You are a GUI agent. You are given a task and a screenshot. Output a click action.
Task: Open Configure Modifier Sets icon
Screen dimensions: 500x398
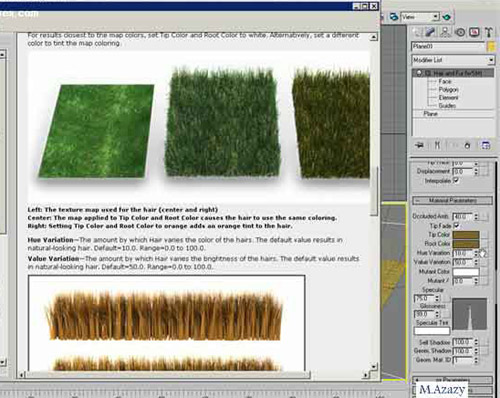(x=486, y=145)
